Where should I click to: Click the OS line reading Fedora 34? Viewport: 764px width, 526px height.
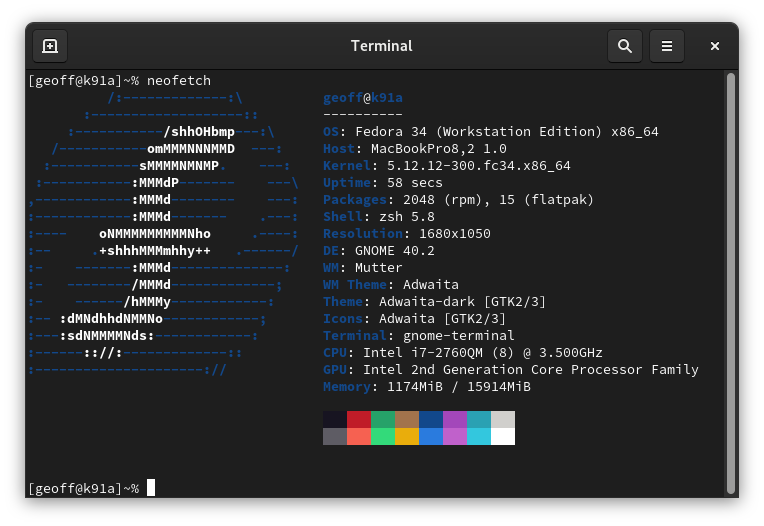[491, 132]
